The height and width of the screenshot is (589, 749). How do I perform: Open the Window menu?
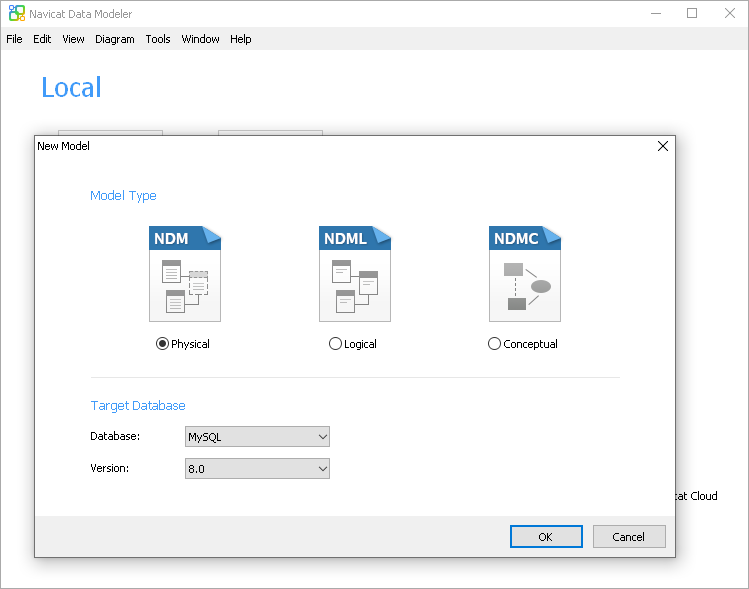tap(200, 39)
